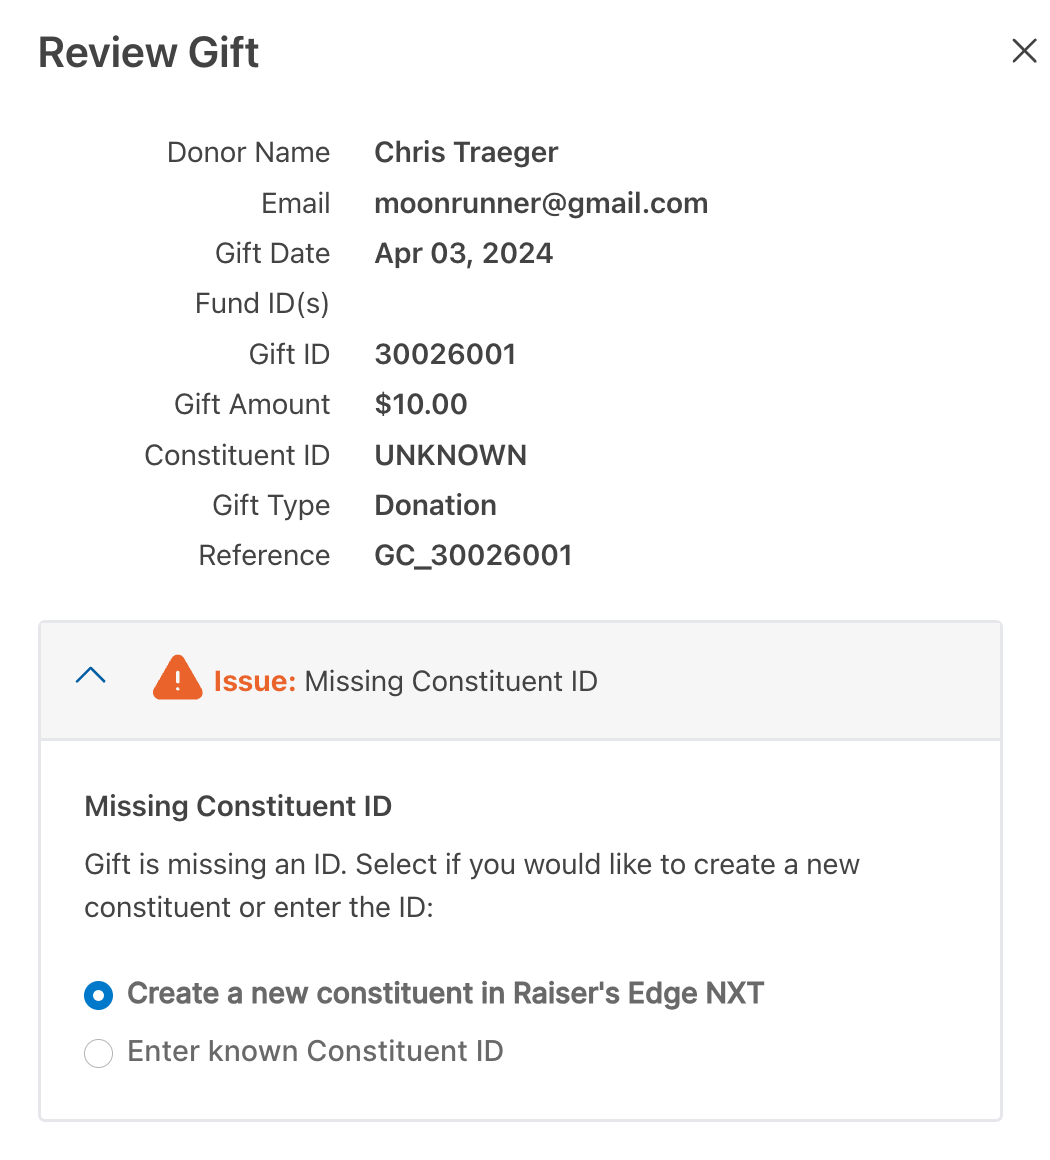
Task: Click the UNKNOWN Constituent ID value
Action: (x=451, y=455)
